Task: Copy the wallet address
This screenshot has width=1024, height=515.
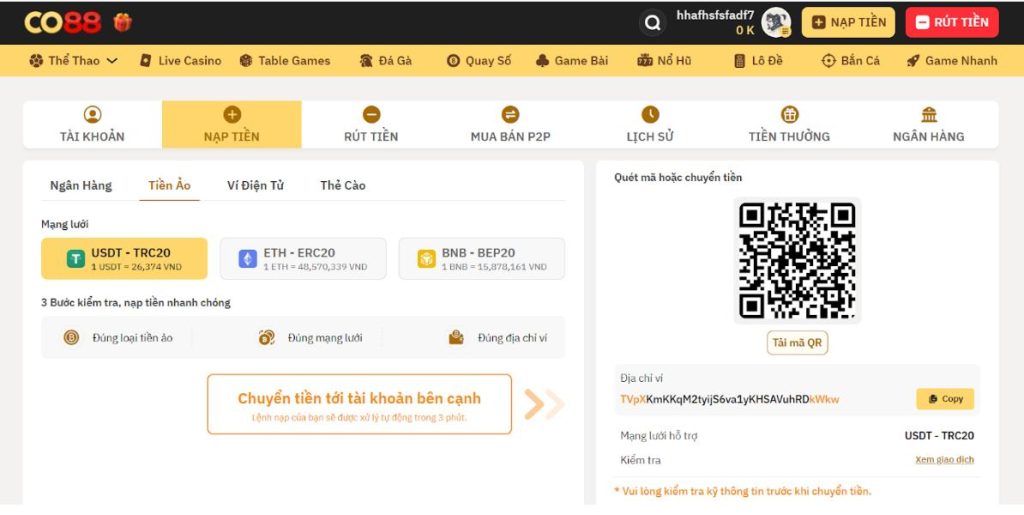Action: click(x=945, y=399)
